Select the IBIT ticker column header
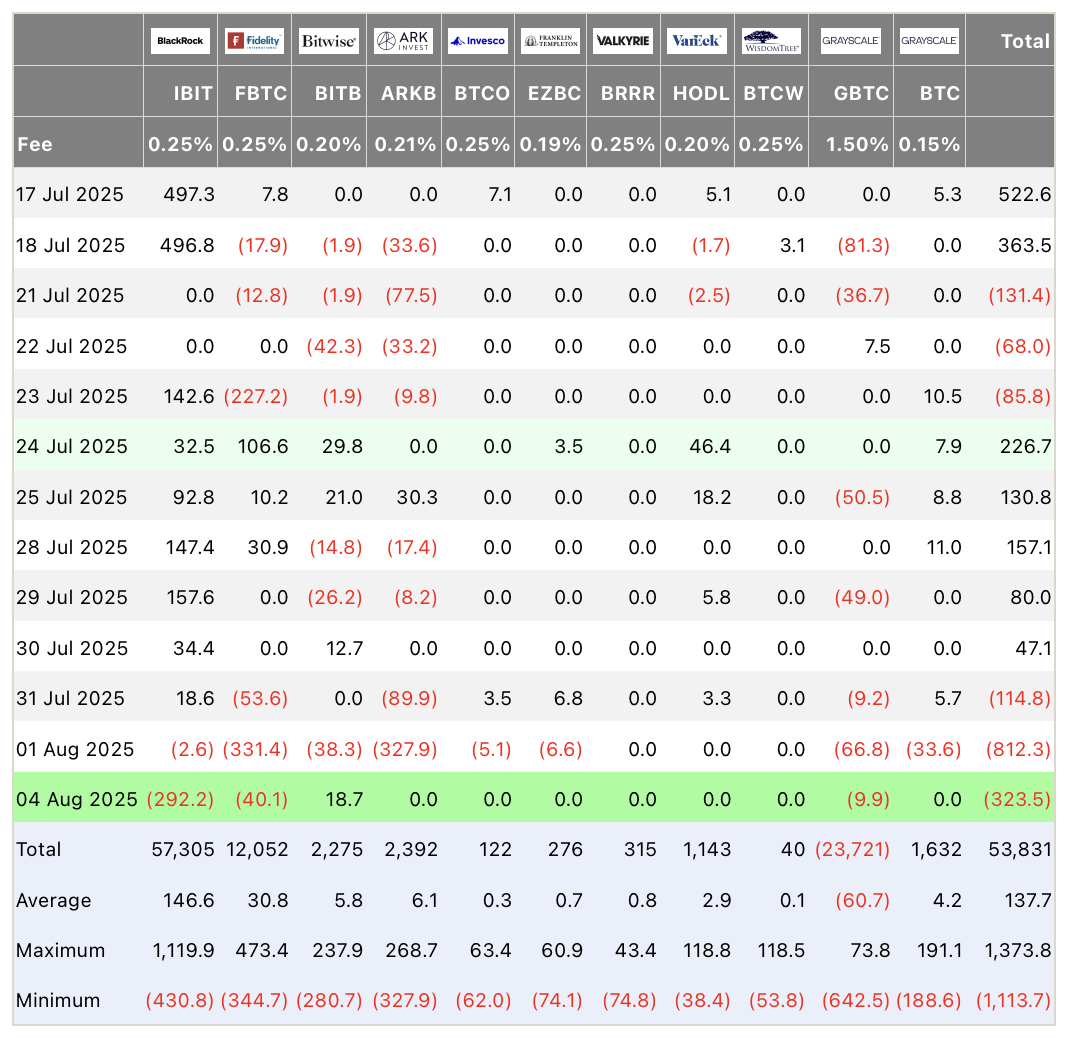This screenshot has width=1070, height=1038. [193, 93]
